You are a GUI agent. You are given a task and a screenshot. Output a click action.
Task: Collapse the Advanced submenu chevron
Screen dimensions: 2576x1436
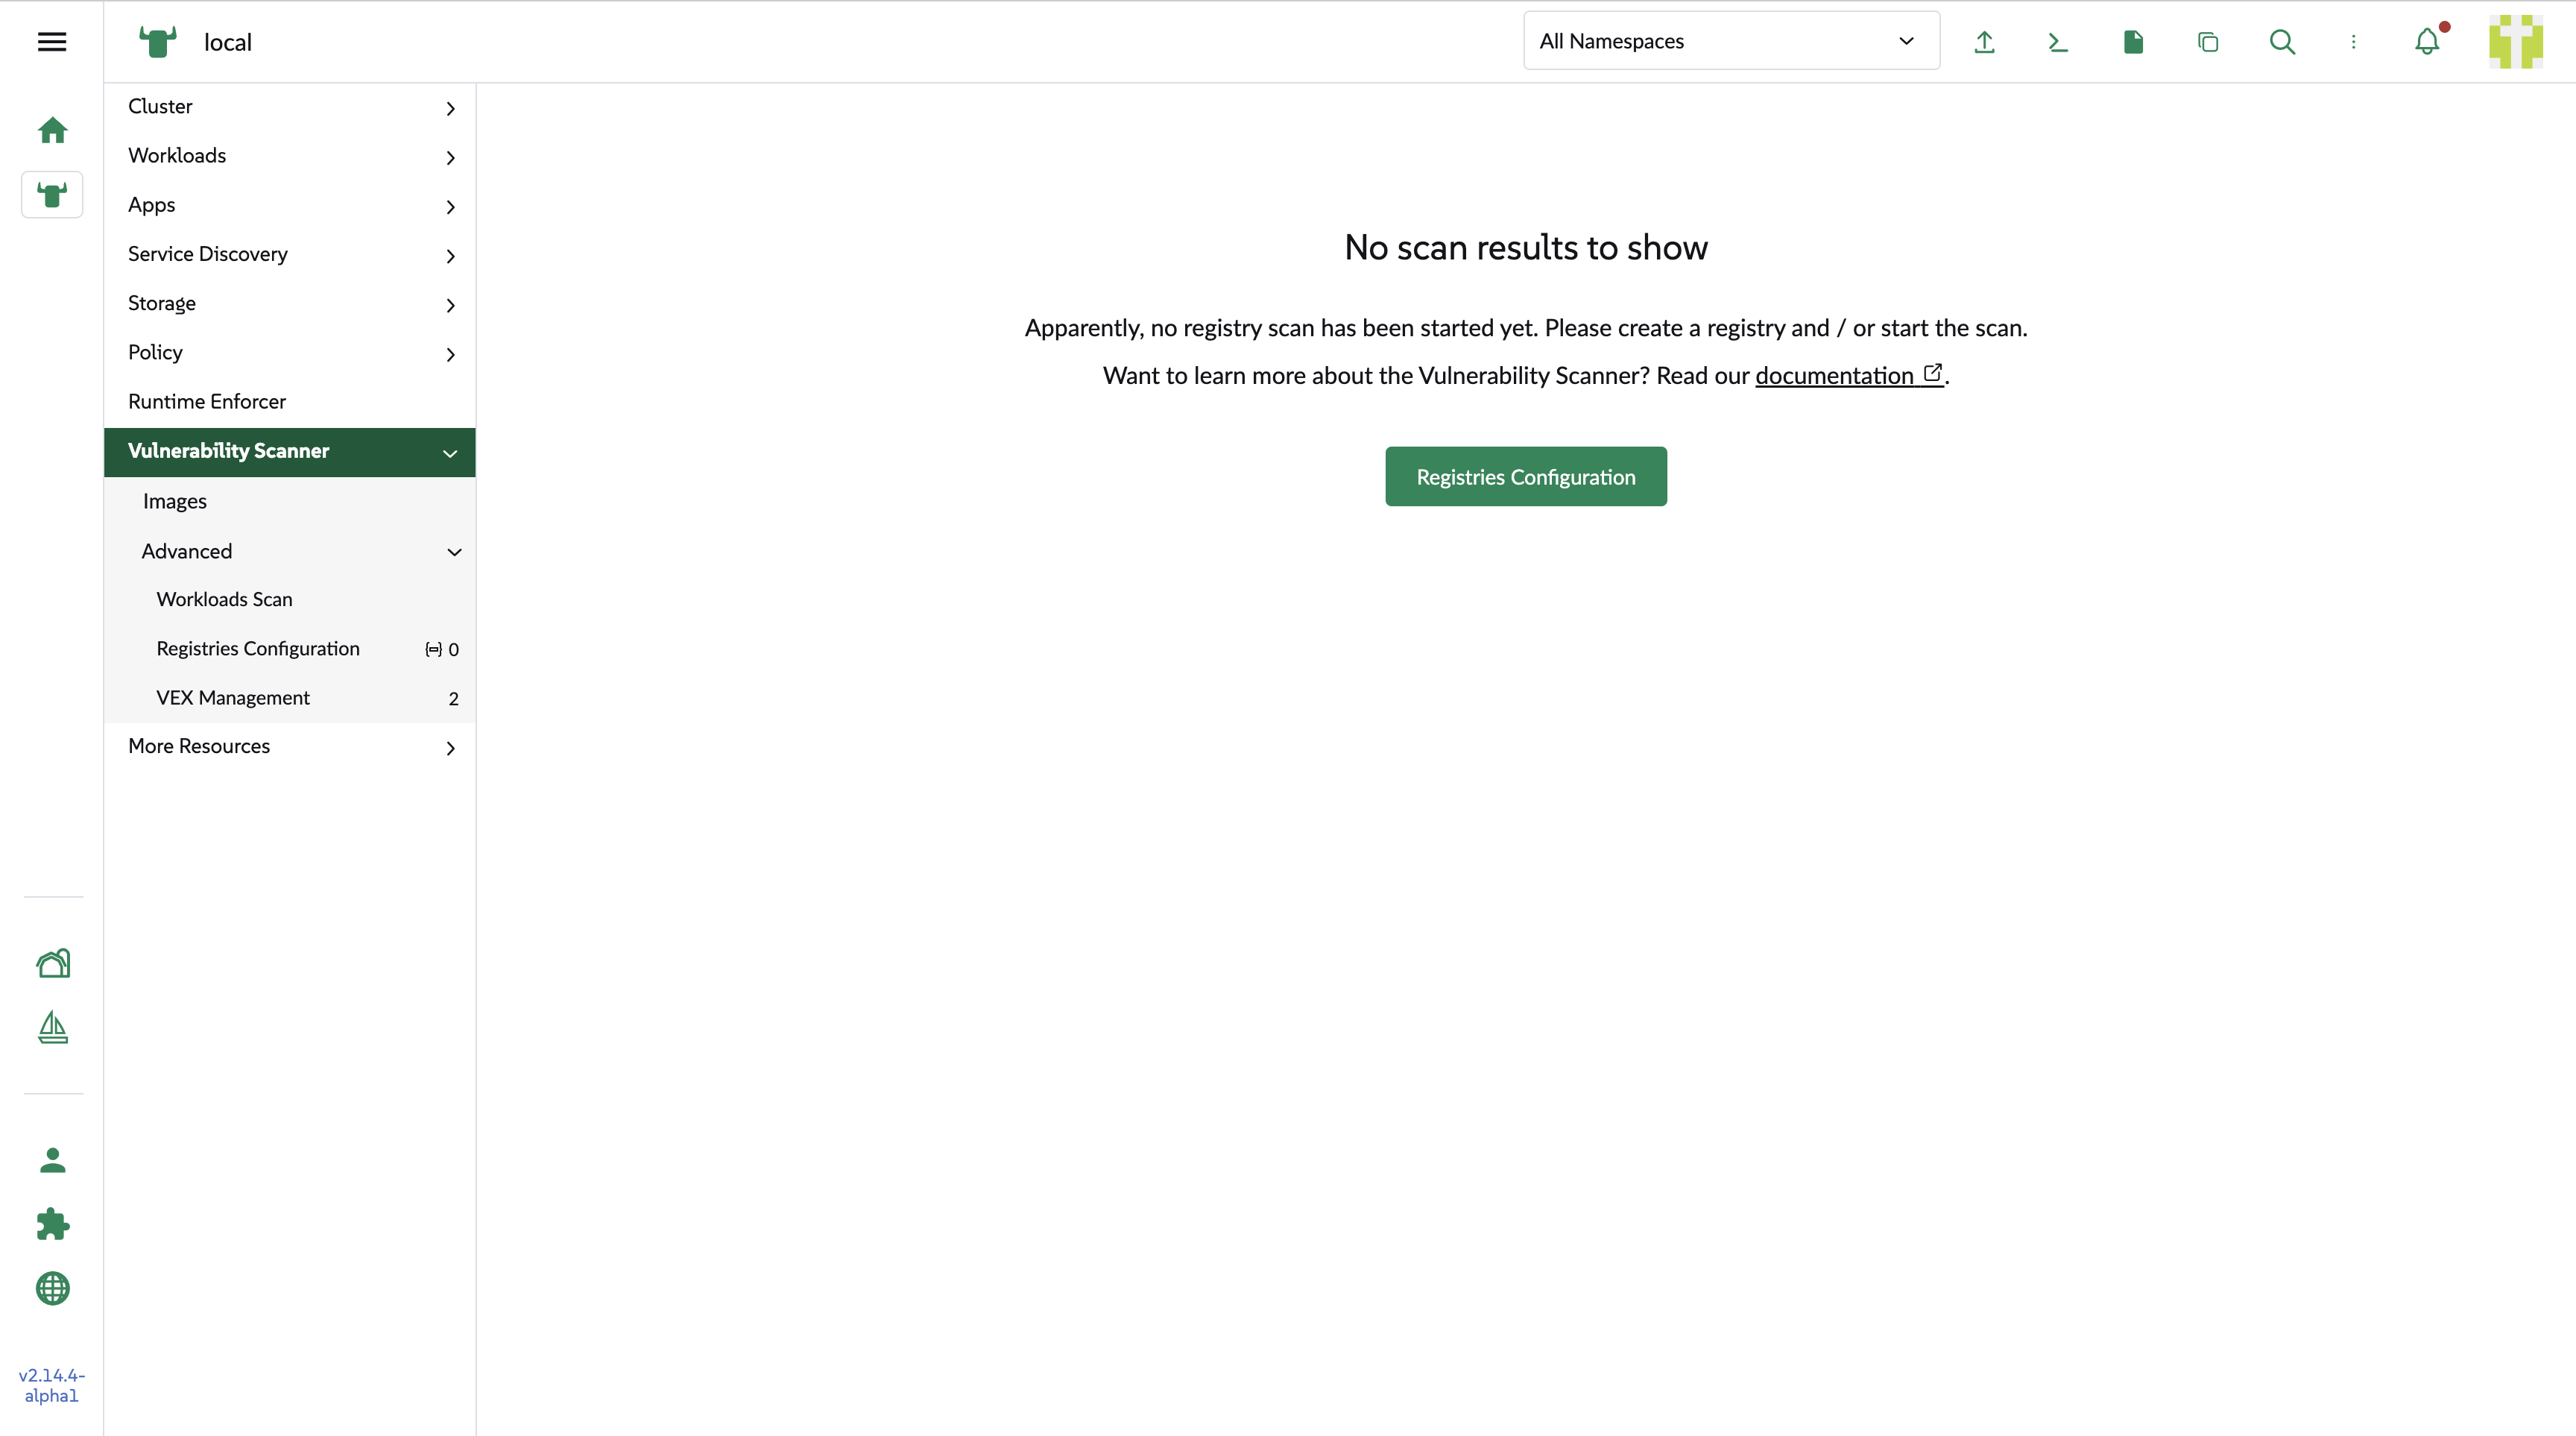pos(454,552)
